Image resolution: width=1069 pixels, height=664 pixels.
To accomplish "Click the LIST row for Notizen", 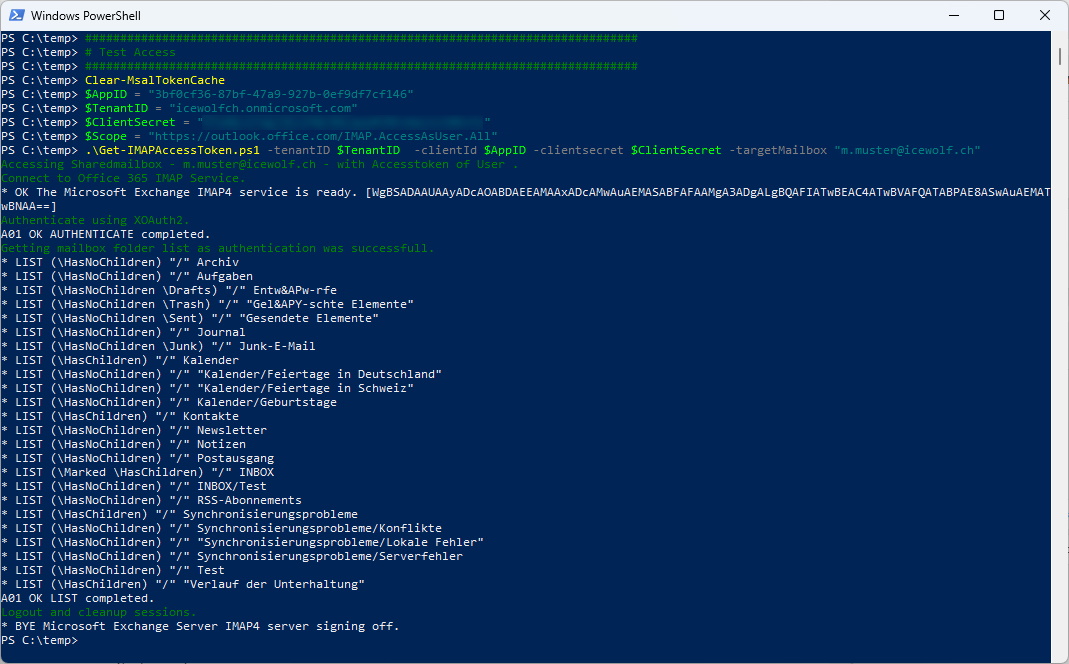I will (x=123, y=444).
